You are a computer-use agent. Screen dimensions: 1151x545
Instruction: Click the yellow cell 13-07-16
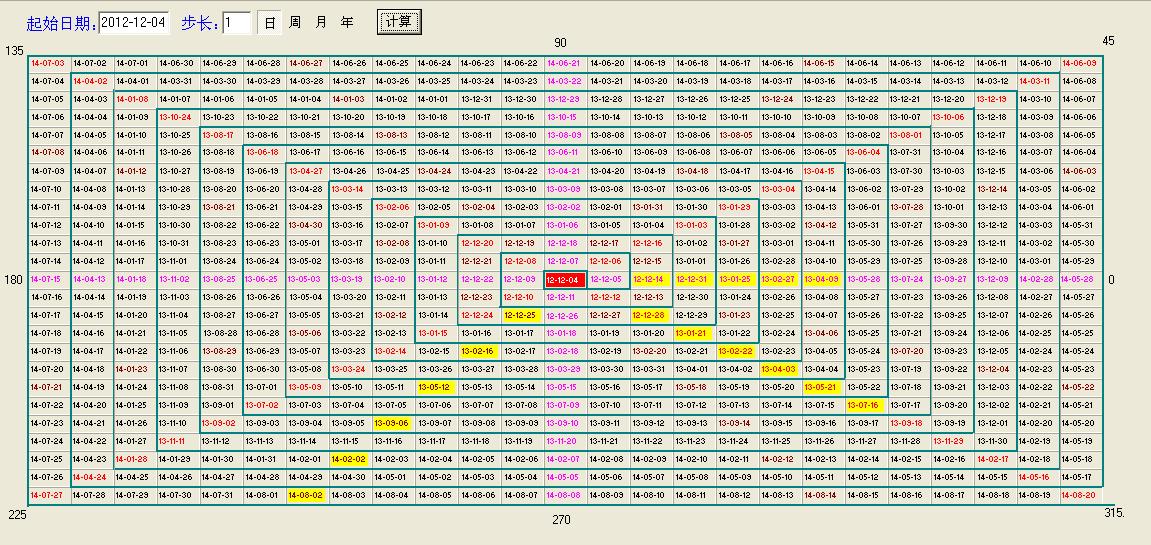pos(863,405)
